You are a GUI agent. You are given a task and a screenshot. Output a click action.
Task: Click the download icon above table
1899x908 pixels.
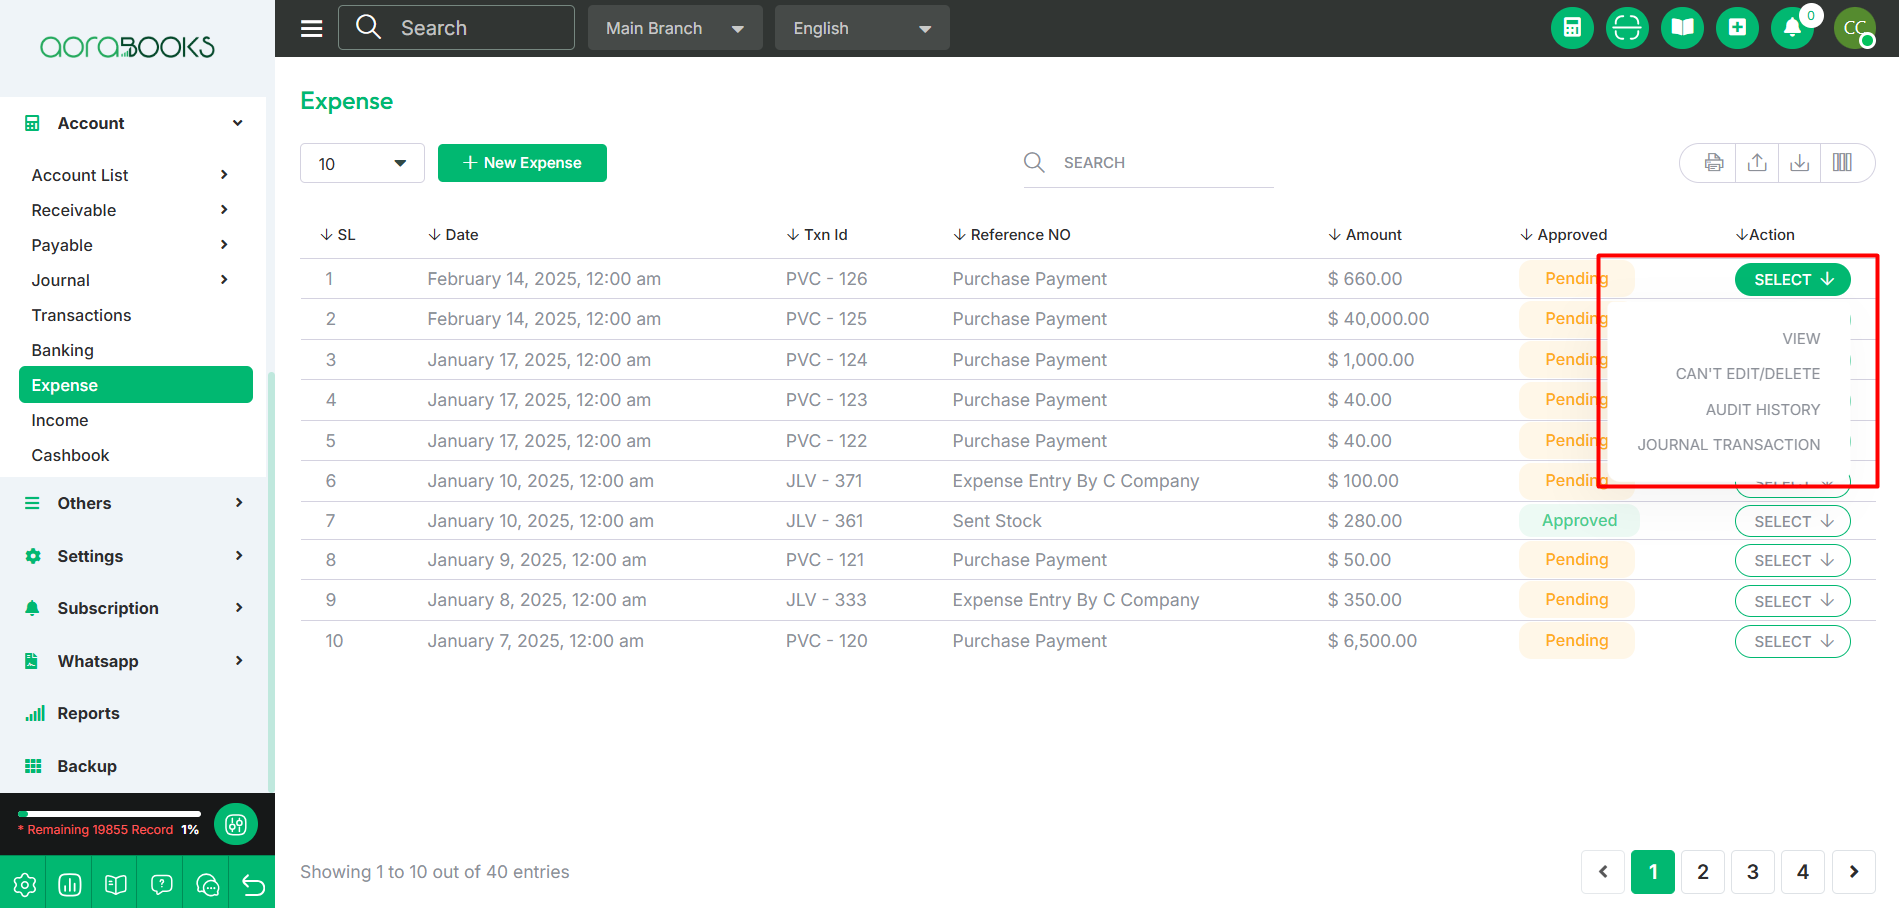coord(1799,162)
